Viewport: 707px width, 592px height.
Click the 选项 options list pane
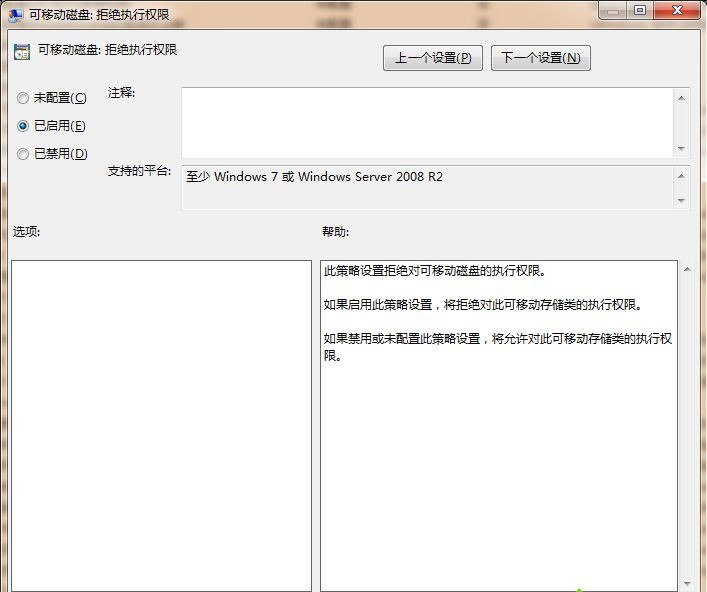click(161, 426)
